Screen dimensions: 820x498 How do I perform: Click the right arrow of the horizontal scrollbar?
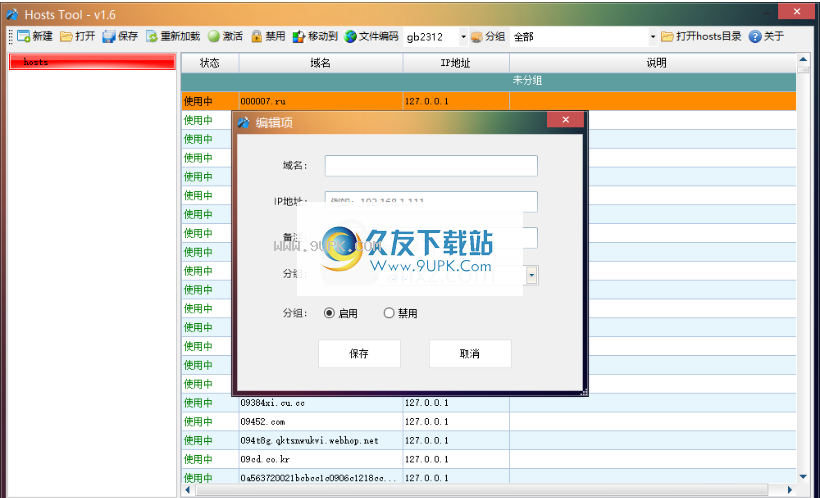click(x=790, y=490)
